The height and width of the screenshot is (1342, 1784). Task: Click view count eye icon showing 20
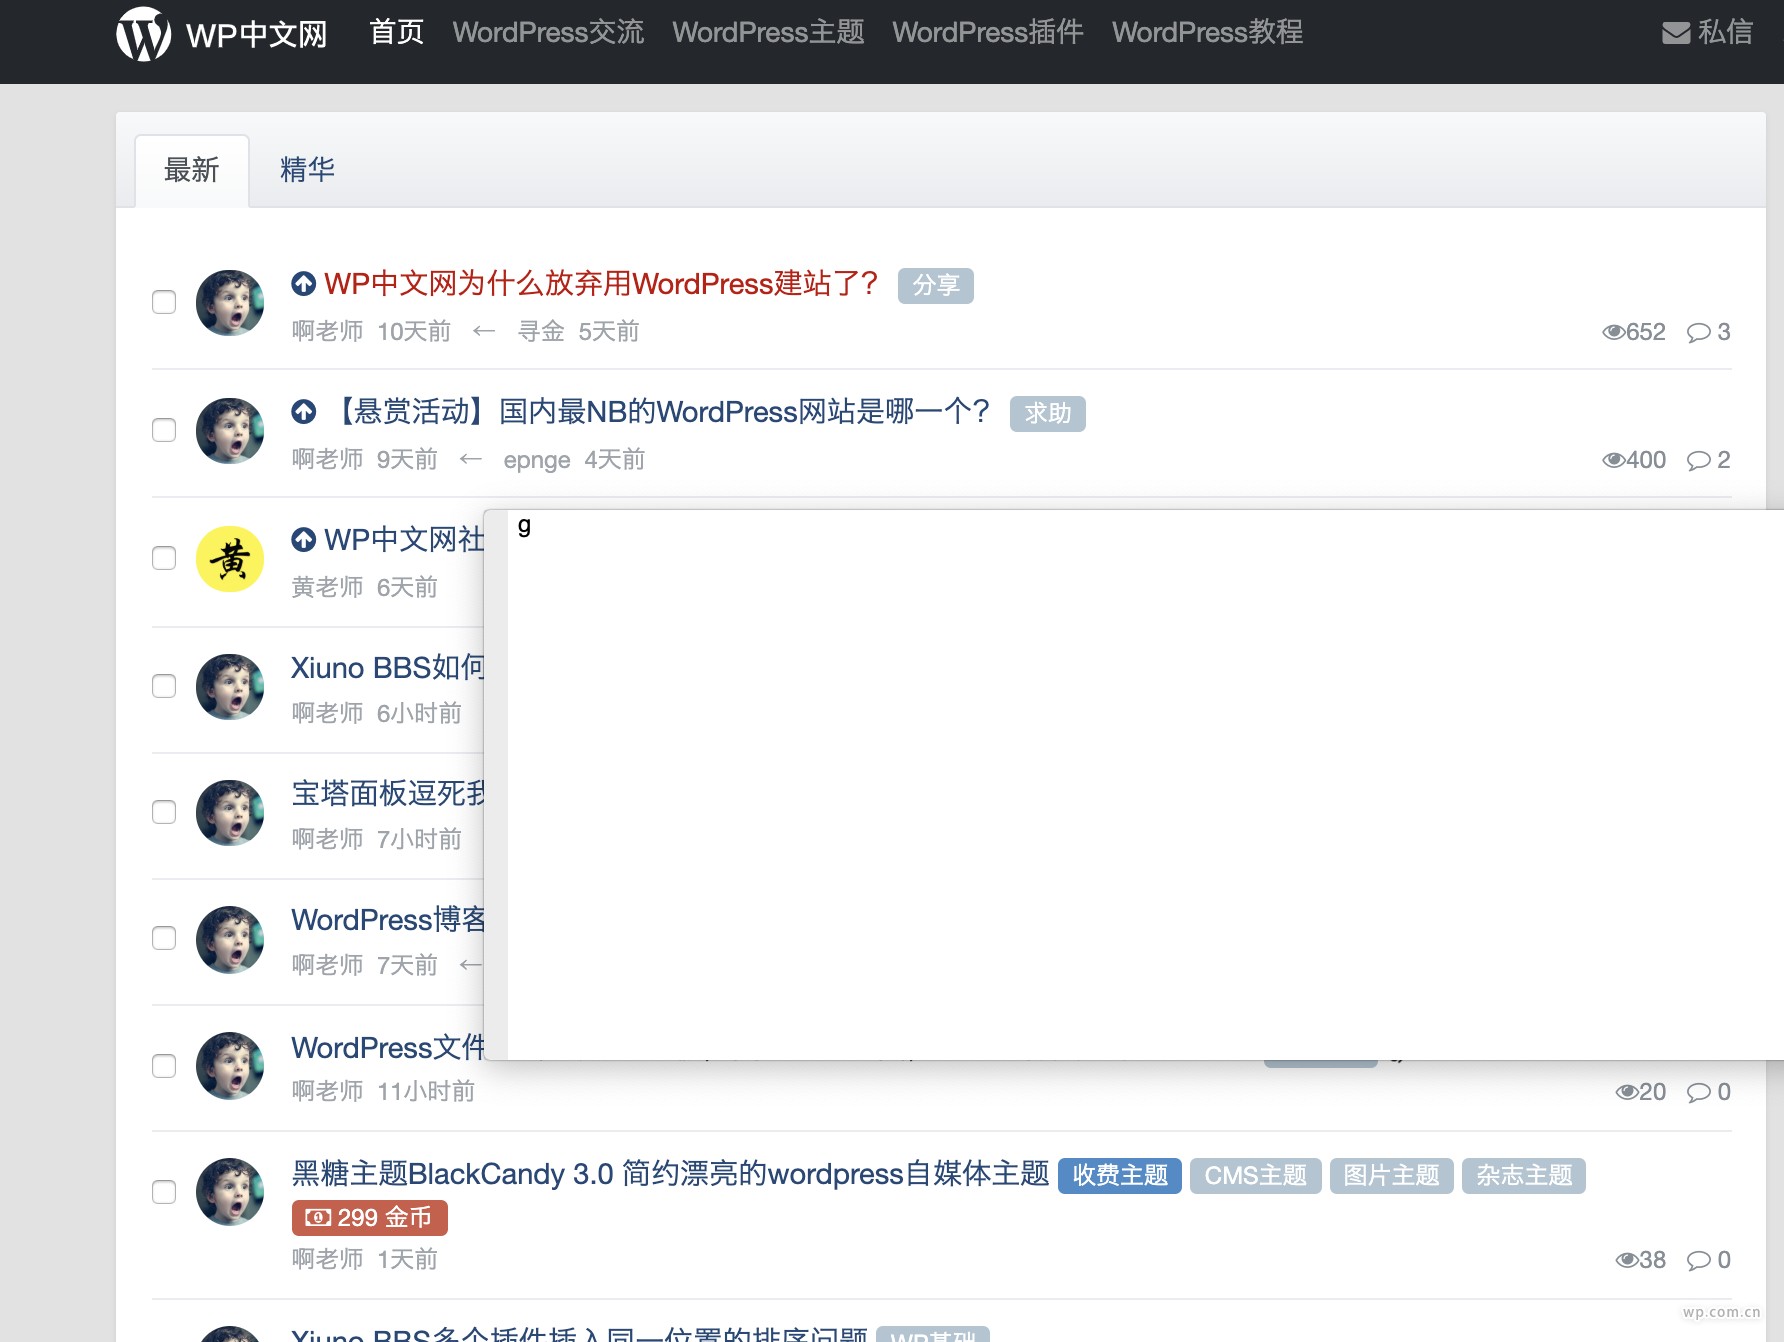(x=1626, y=1092)
